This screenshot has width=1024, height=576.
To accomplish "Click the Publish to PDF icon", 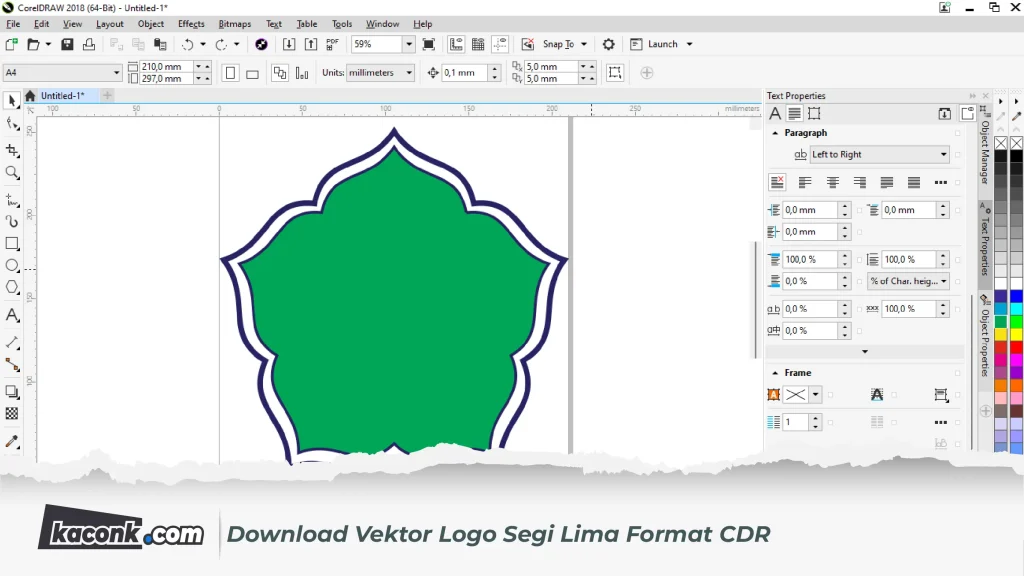I will [x=332, y=44].
